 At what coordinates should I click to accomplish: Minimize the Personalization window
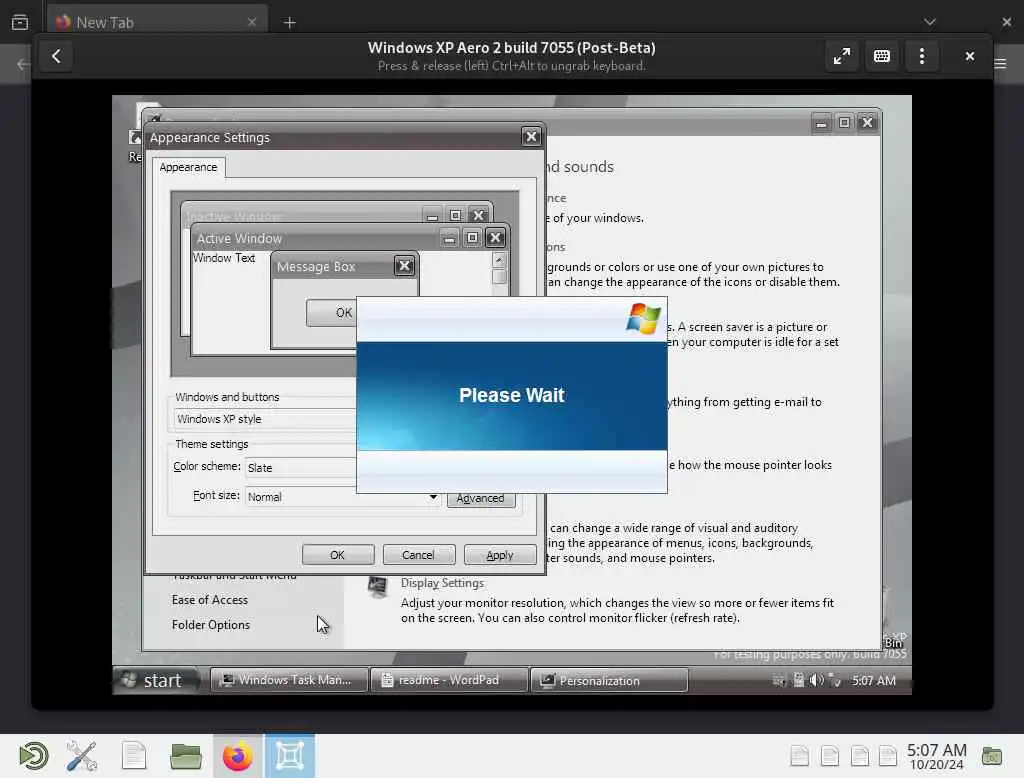pyautogui.click(x=821, y=122)
